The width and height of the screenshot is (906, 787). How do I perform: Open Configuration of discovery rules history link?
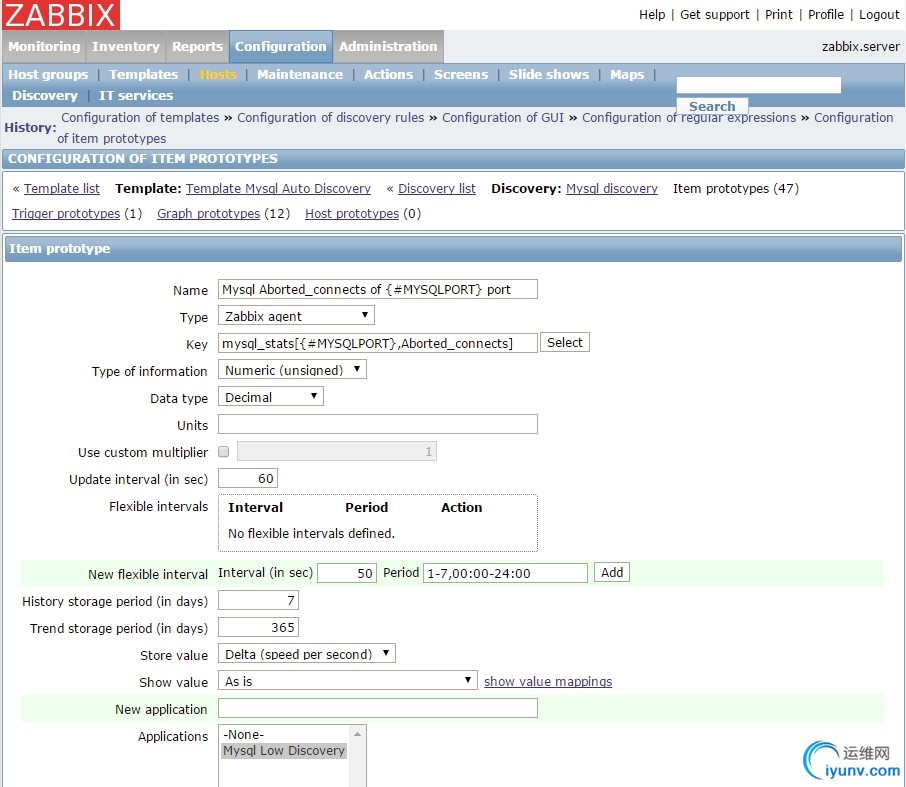click(x=331, y=117)
